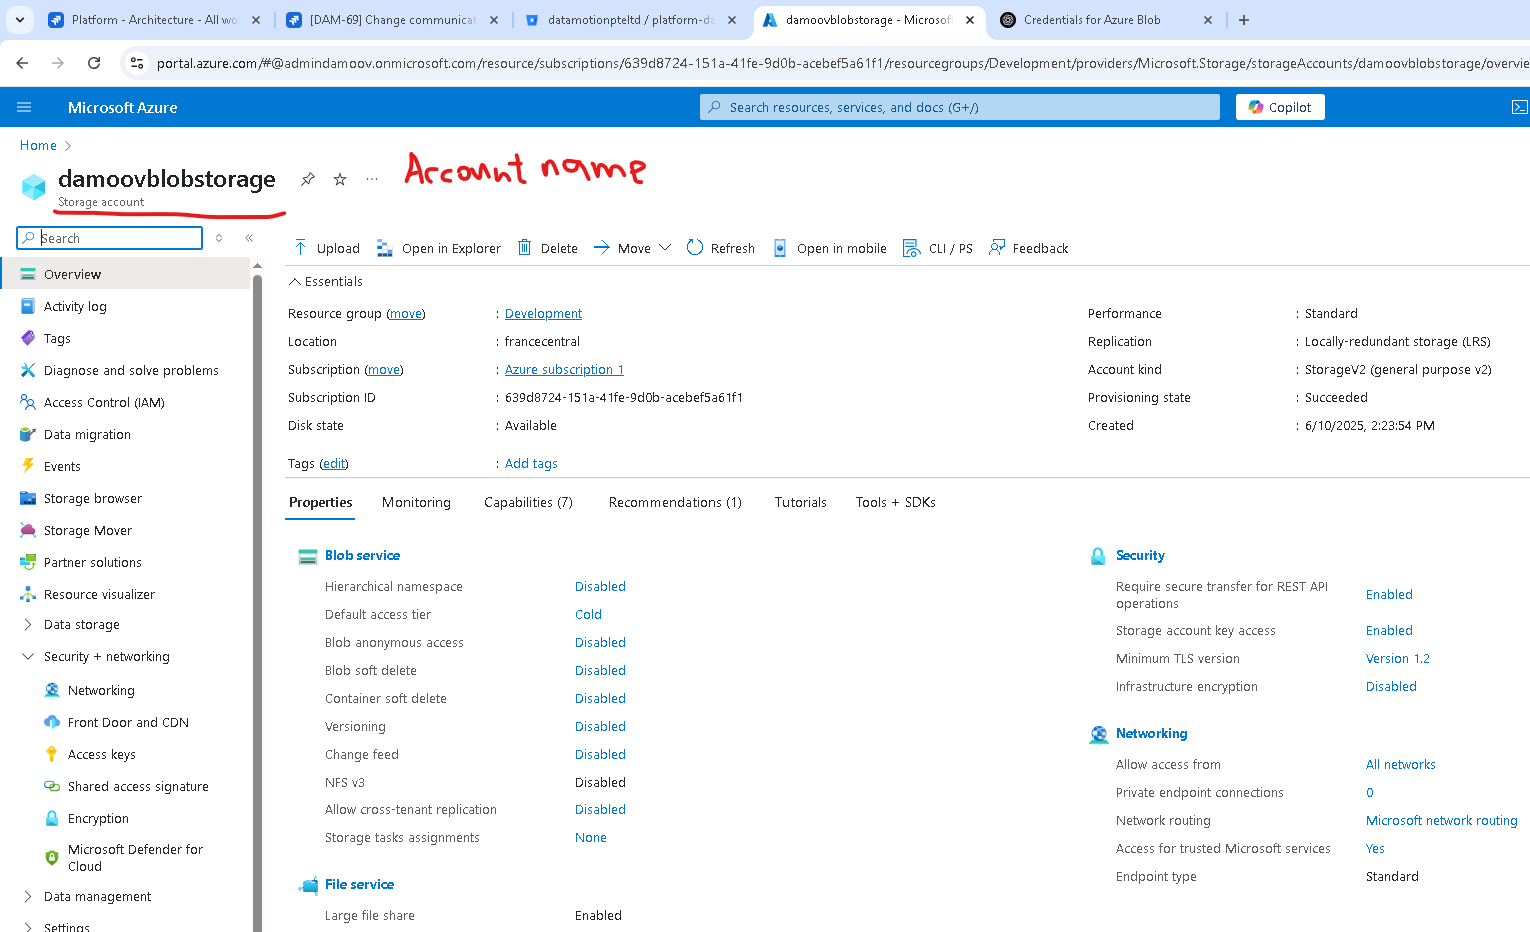Screen dimensions: 1530x932
Task: Click Open in mobile
Action: 830,248
